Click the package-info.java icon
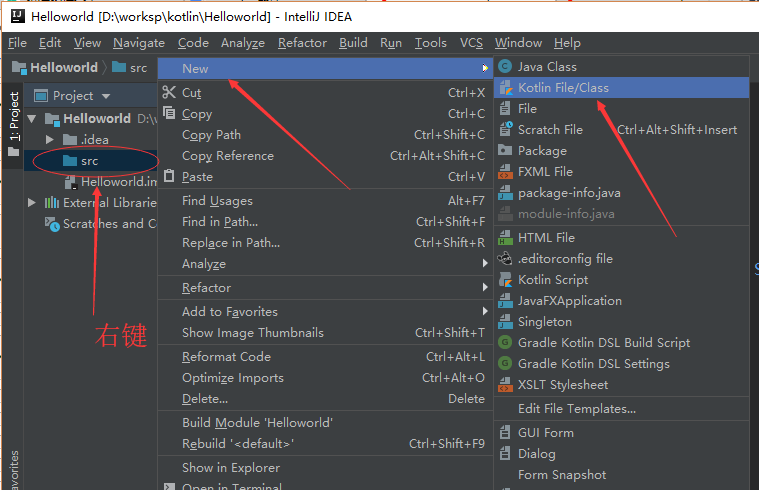Image resolution: width=759 pixels, height=490 pixels. click(x=505, y=193)
